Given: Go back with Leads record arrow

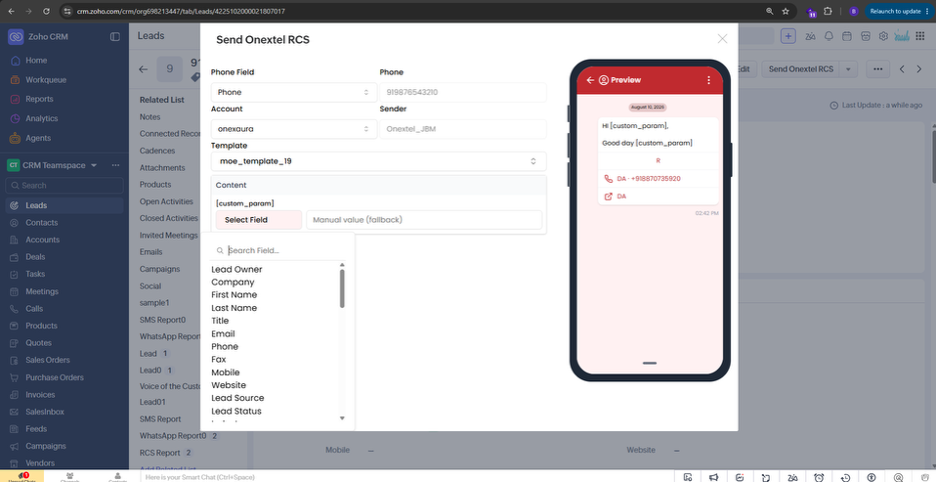Looking at the screenshot, I should coord(143,69).
